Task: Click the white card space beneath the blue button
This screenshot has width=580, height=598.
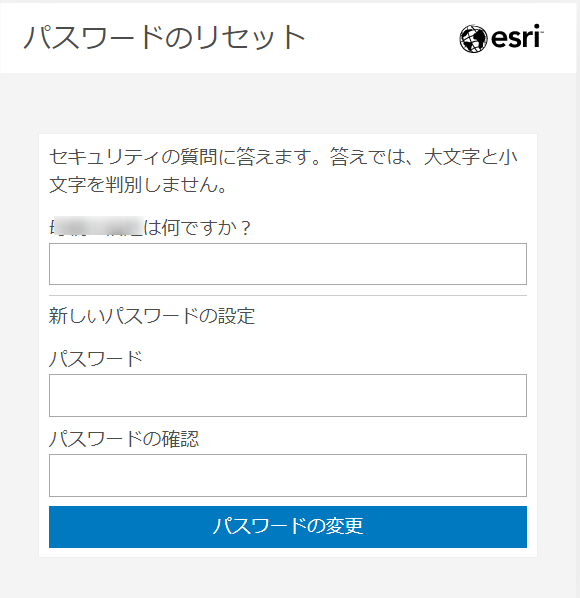Action: [288, 552]
